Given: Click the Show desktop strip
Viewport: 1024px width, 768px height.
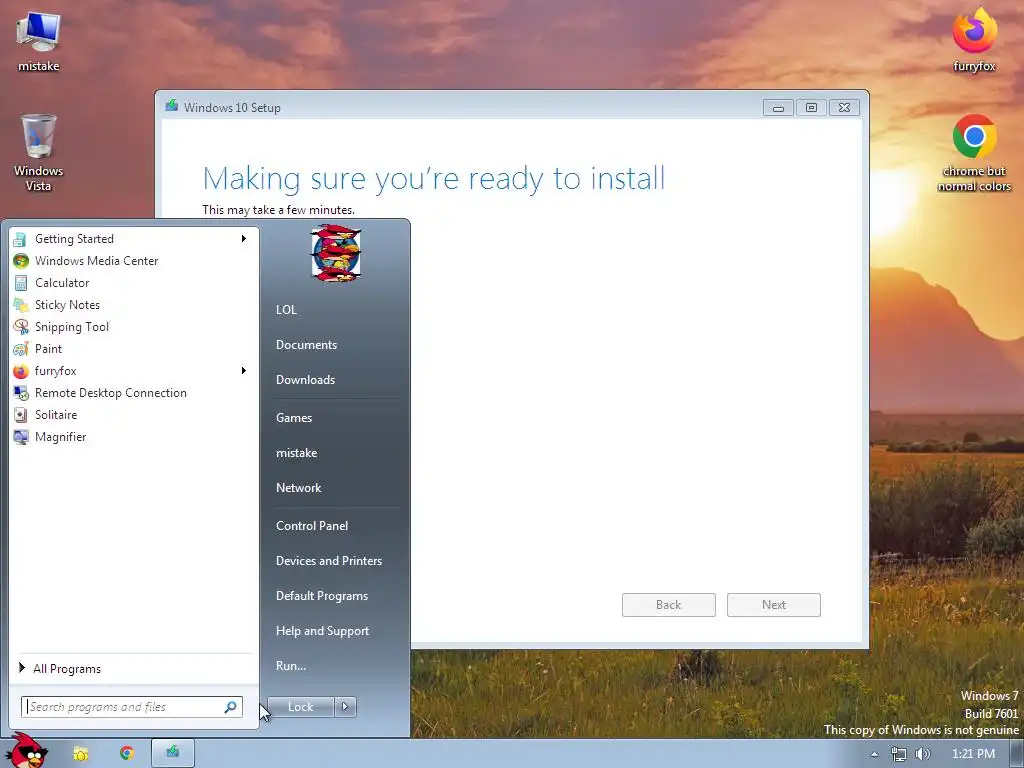Looking at the screenshot, I should tap(1017, 754).
